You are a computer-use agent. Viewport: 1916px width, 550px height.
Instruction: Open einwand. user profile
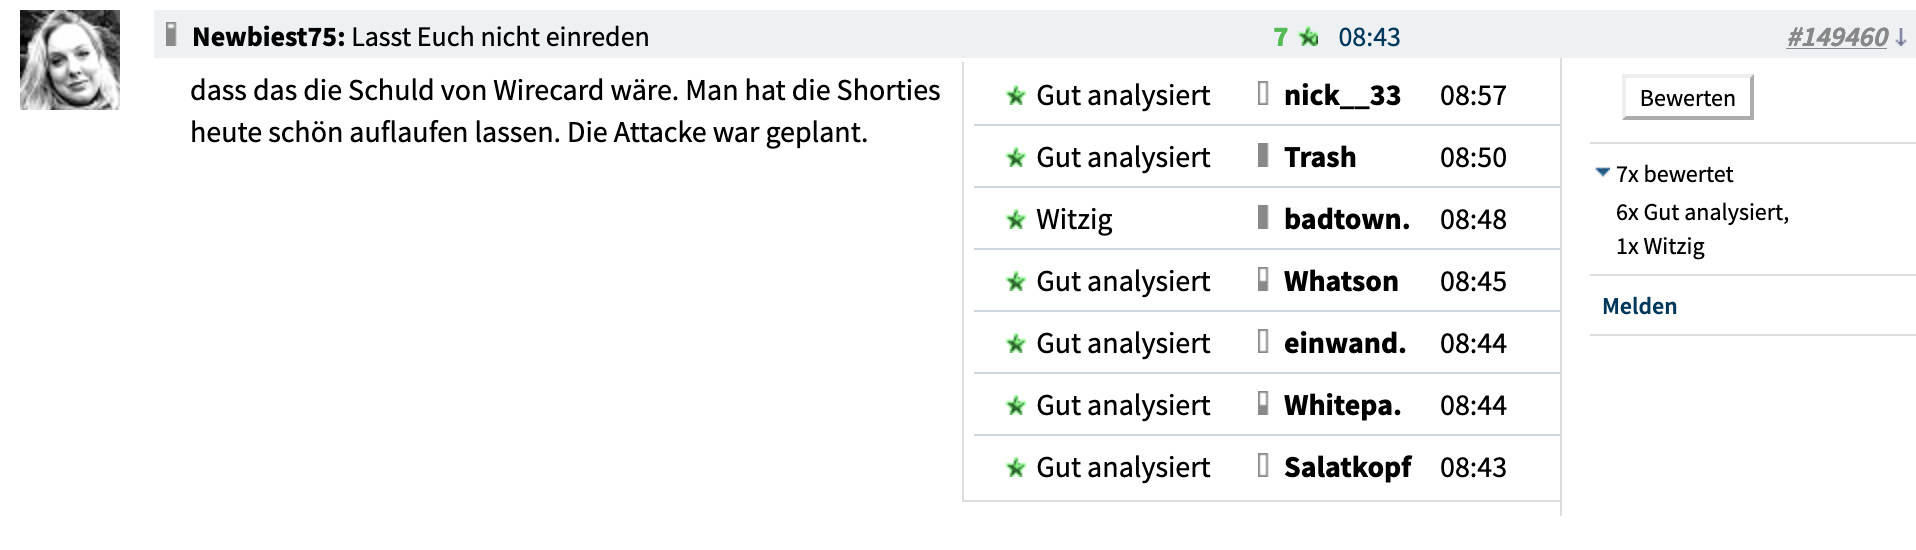click(1344, 344)
